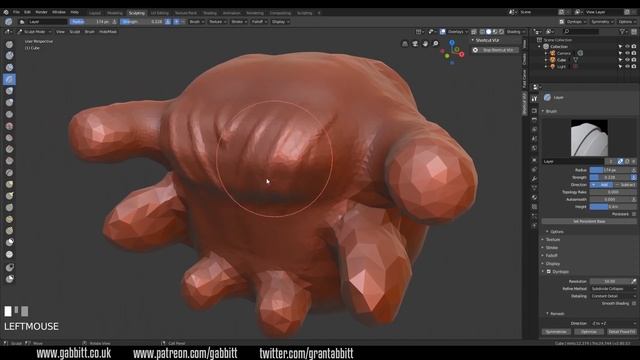Viewport: 640px width, 360px height.
Task: Open the Stroke header dropdown
Action: click(x=239, y=22)
